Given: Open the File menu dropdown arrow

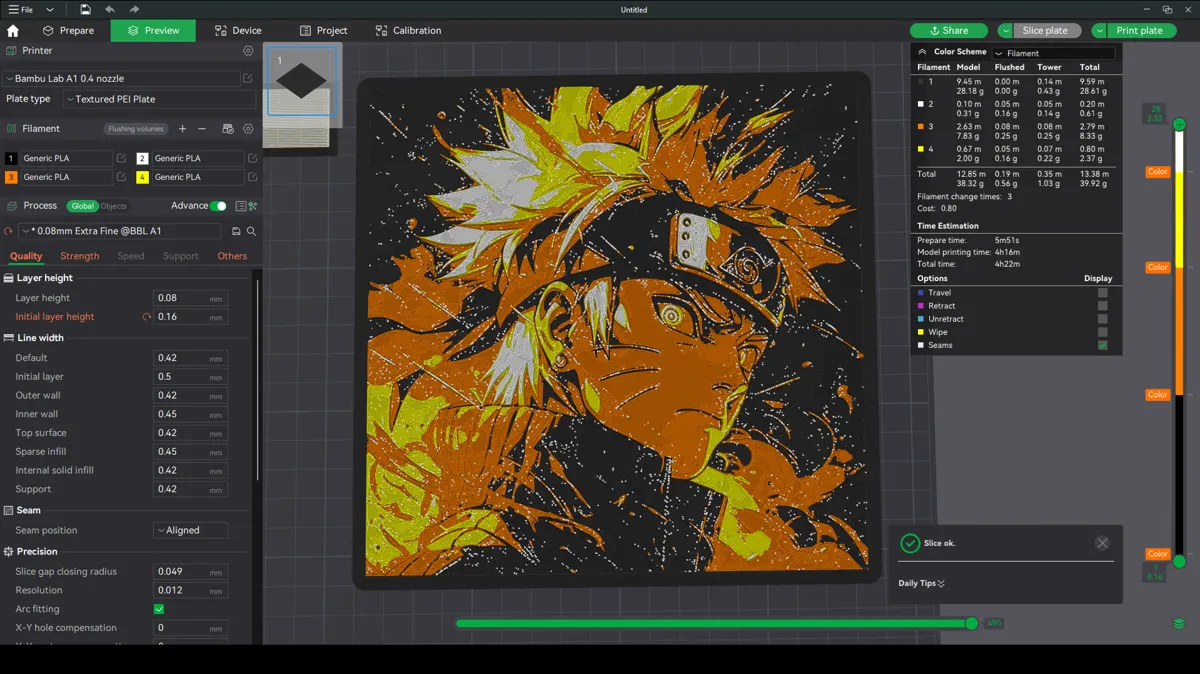Looking at the screenshot, I should pos(50,9).
